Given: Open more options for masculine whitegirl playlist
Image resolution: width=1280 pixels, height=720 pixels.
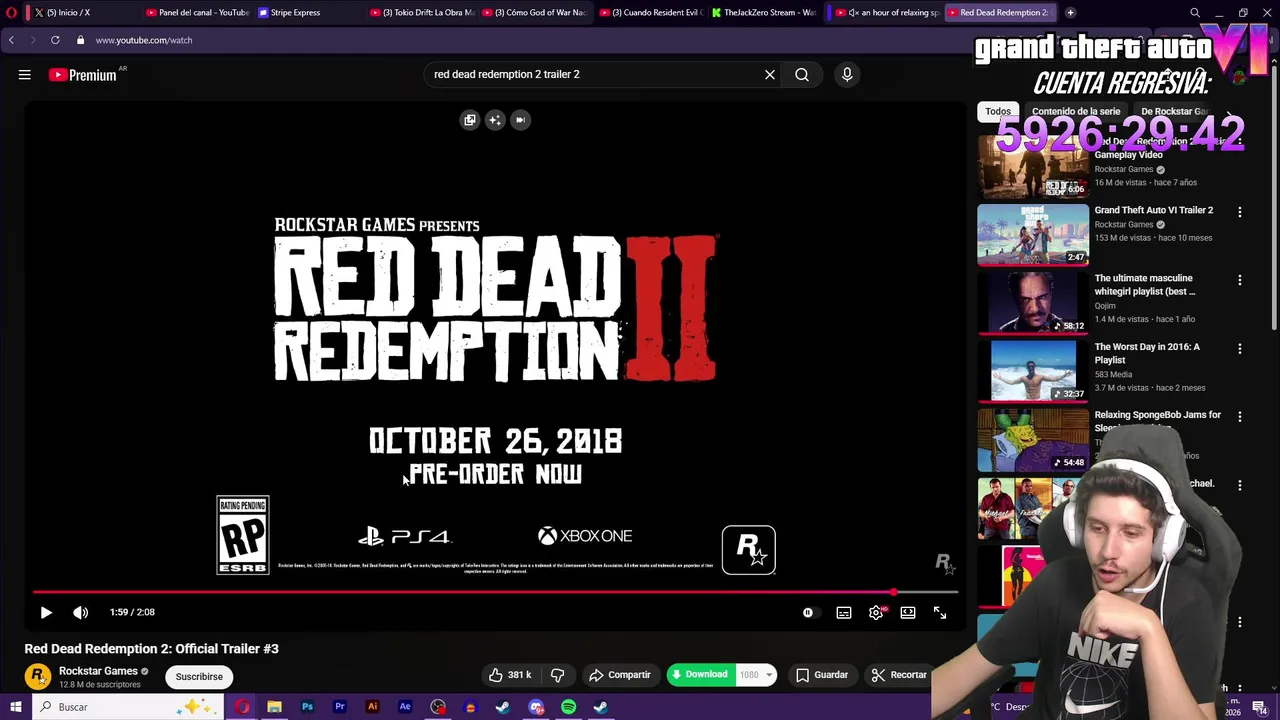Looking at the screenshot, I should [x=1240, y=280].
